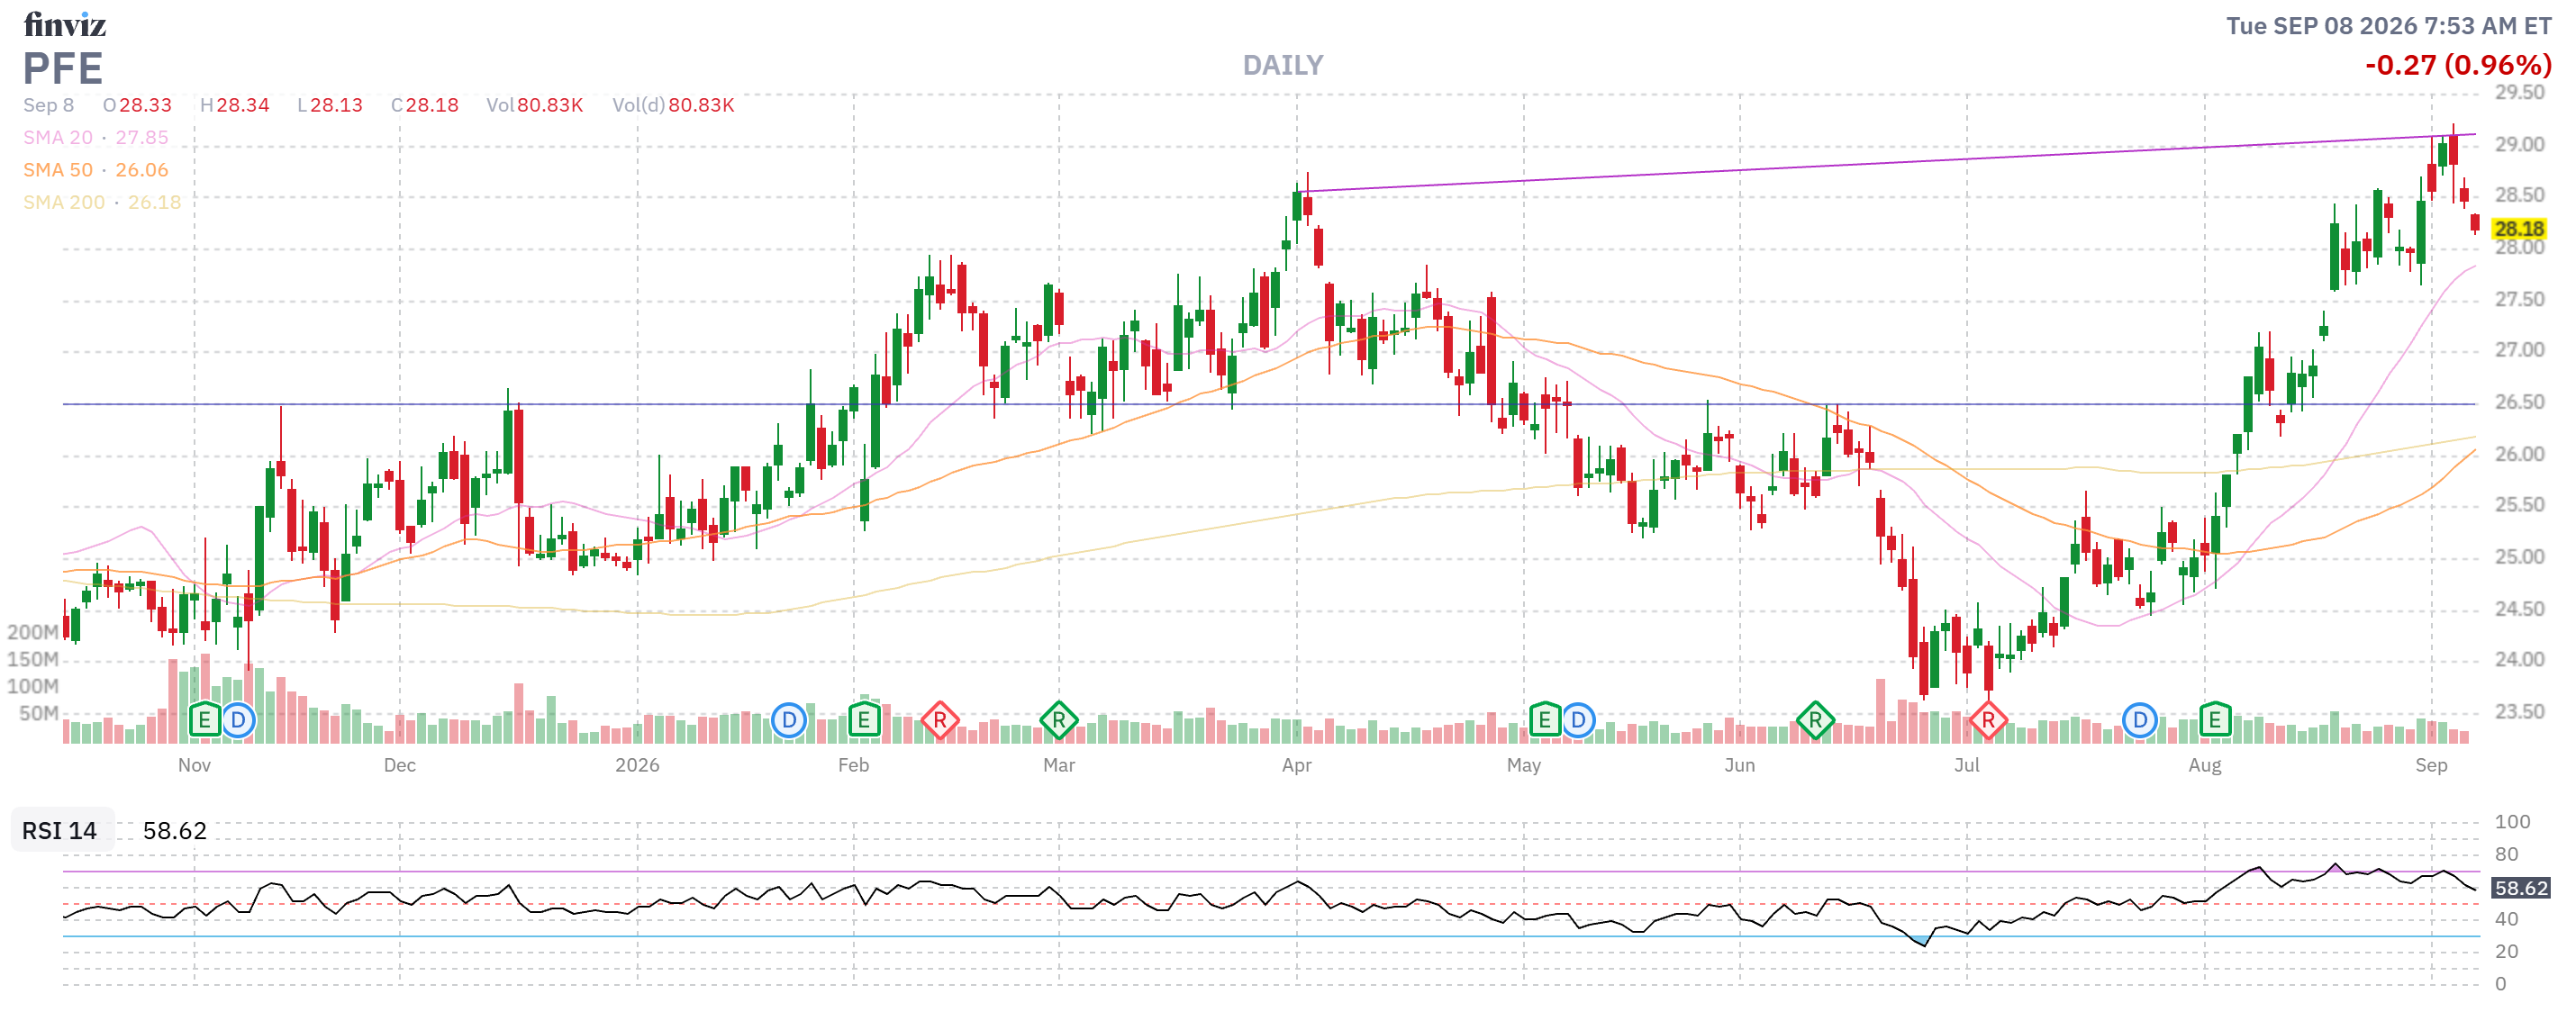Click the RSI value beside RSI 14 label
This screenshot has width=2576, height=1012.
[175, 830]
